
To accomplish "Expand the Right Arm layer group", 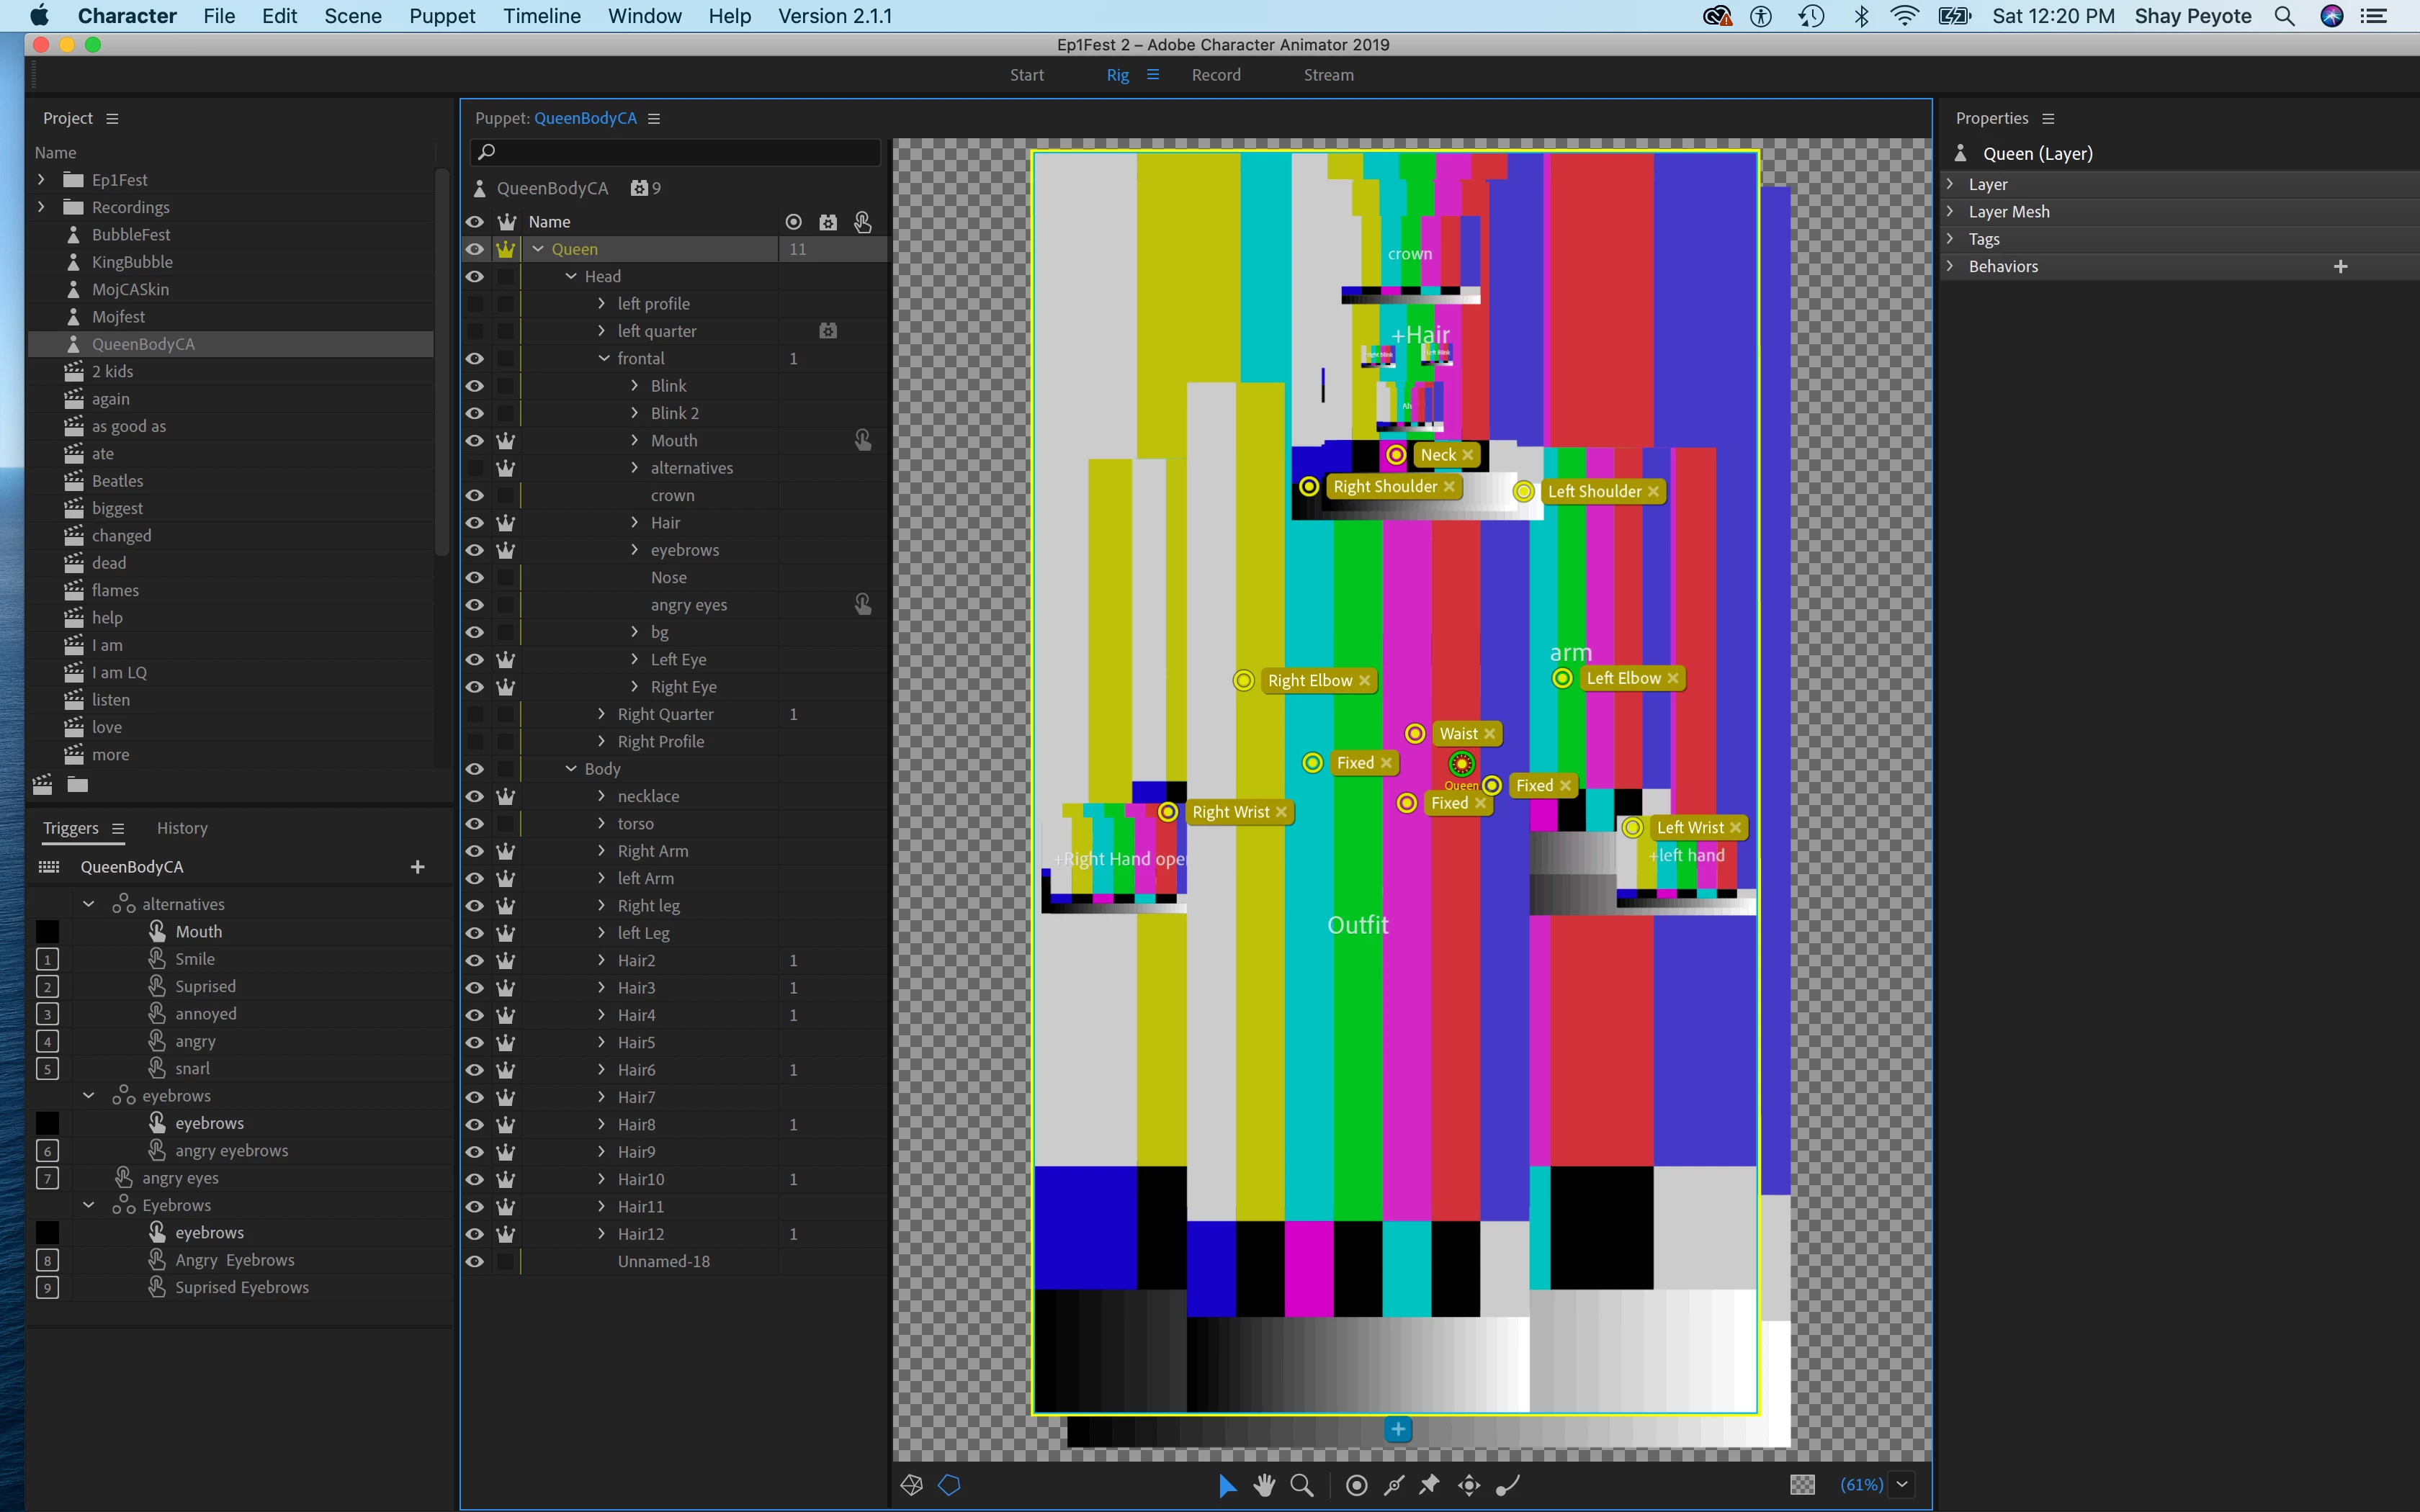I will point(601,851).
